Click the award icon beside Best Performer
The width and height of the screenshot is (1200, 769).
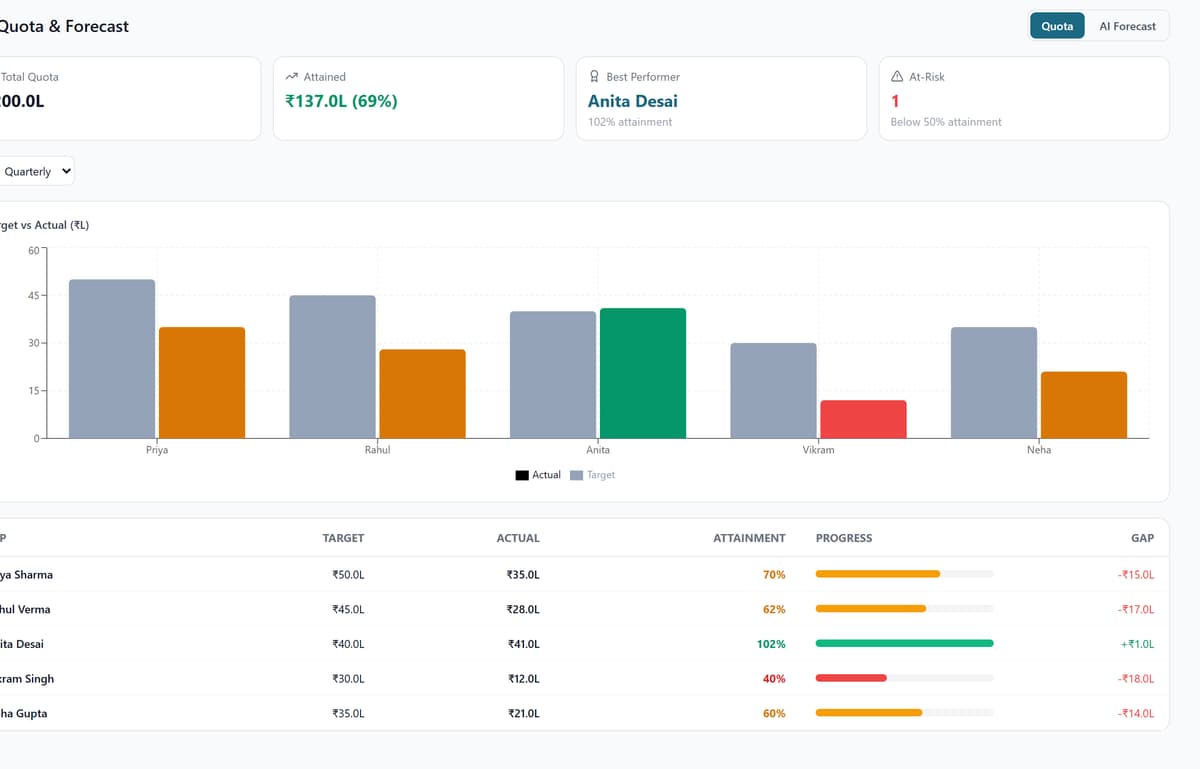click(595, 76)
